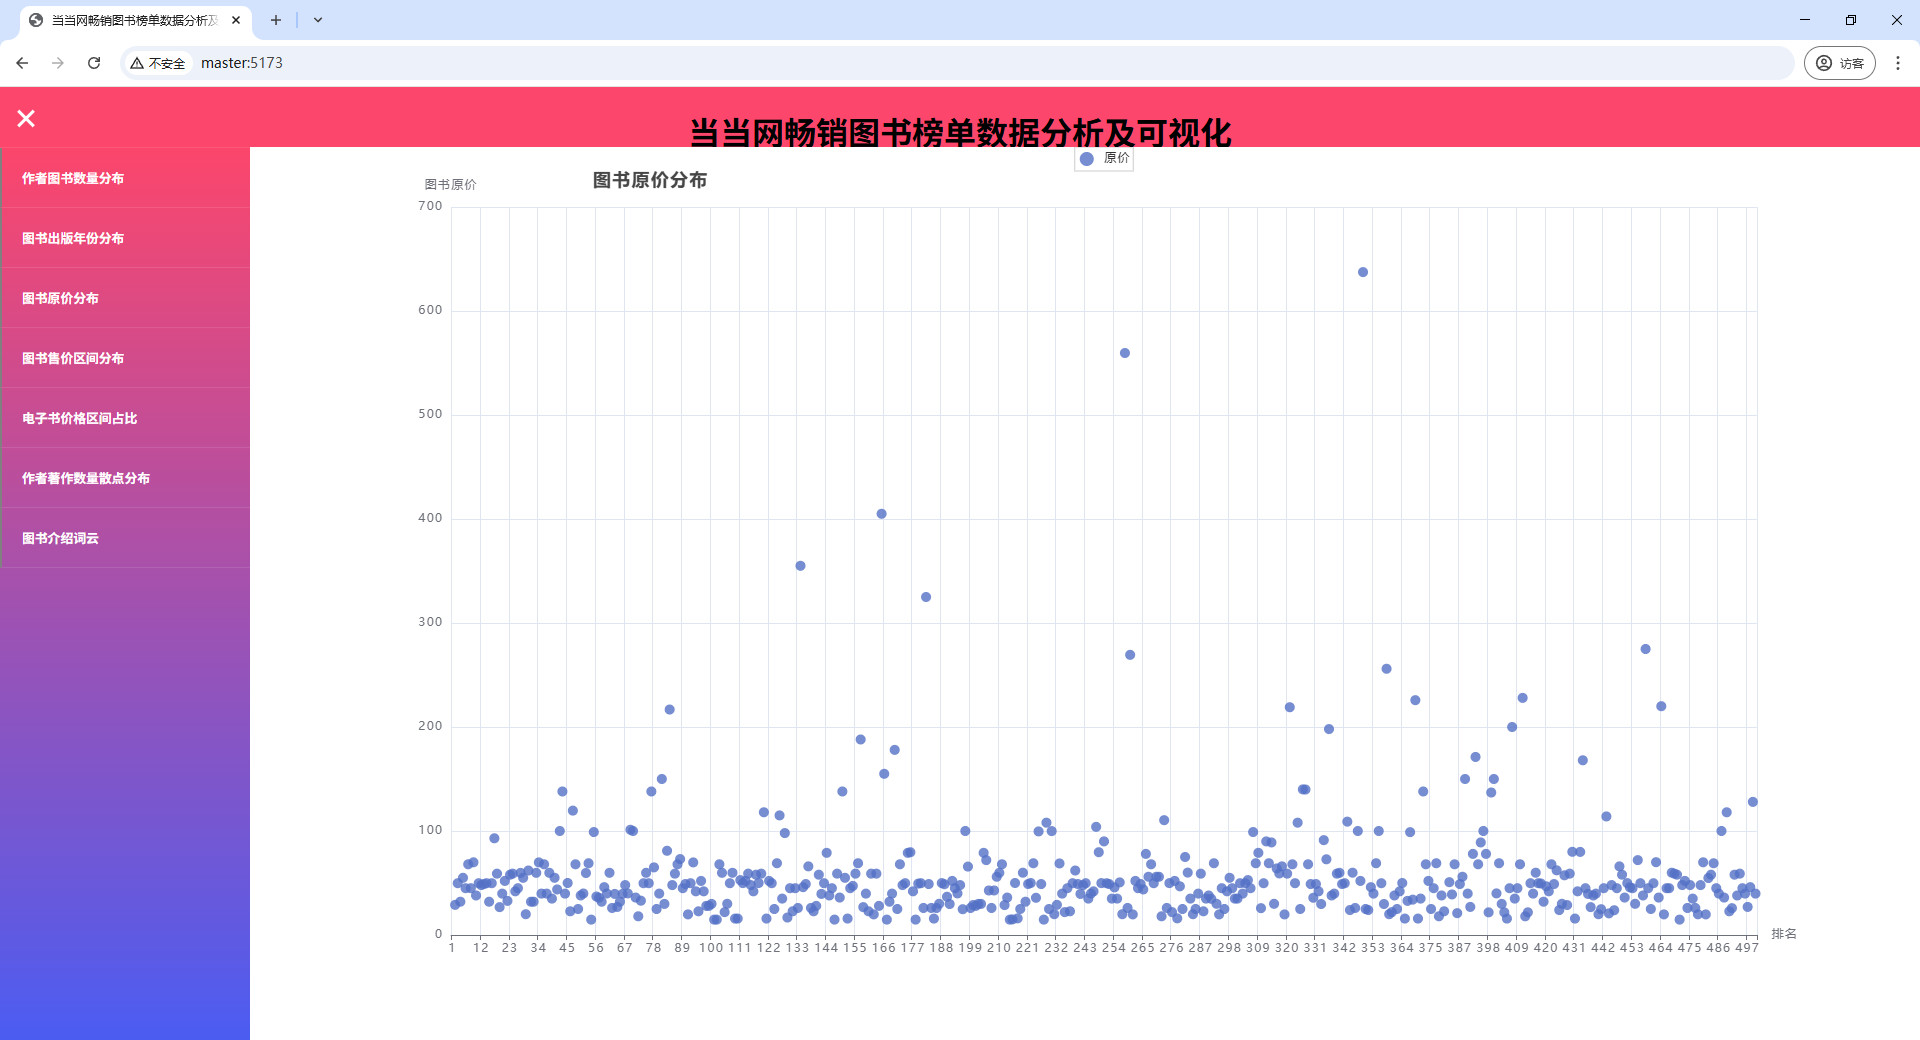
Task: Open the browser three-dot menu
Action: 1898,63
